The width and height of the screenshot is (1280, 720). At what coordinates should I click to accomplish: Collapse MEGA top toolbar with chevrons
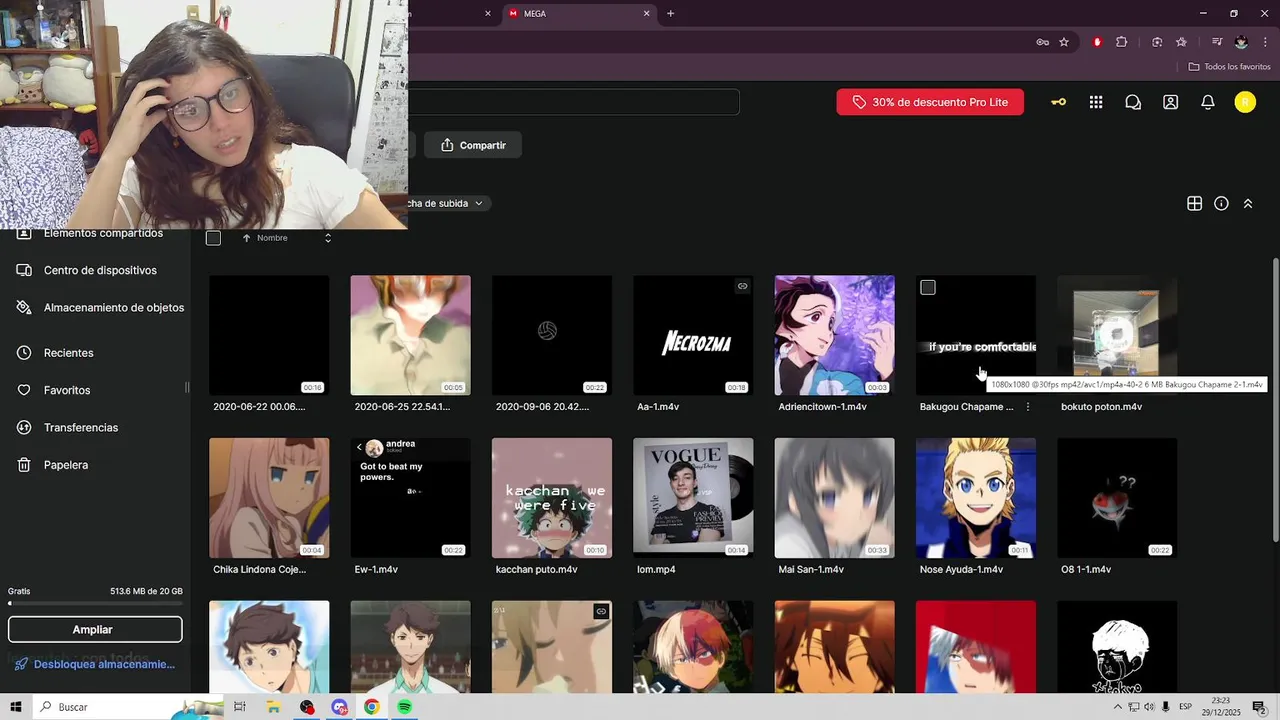pyautogui.click(x=1248, y=203)
